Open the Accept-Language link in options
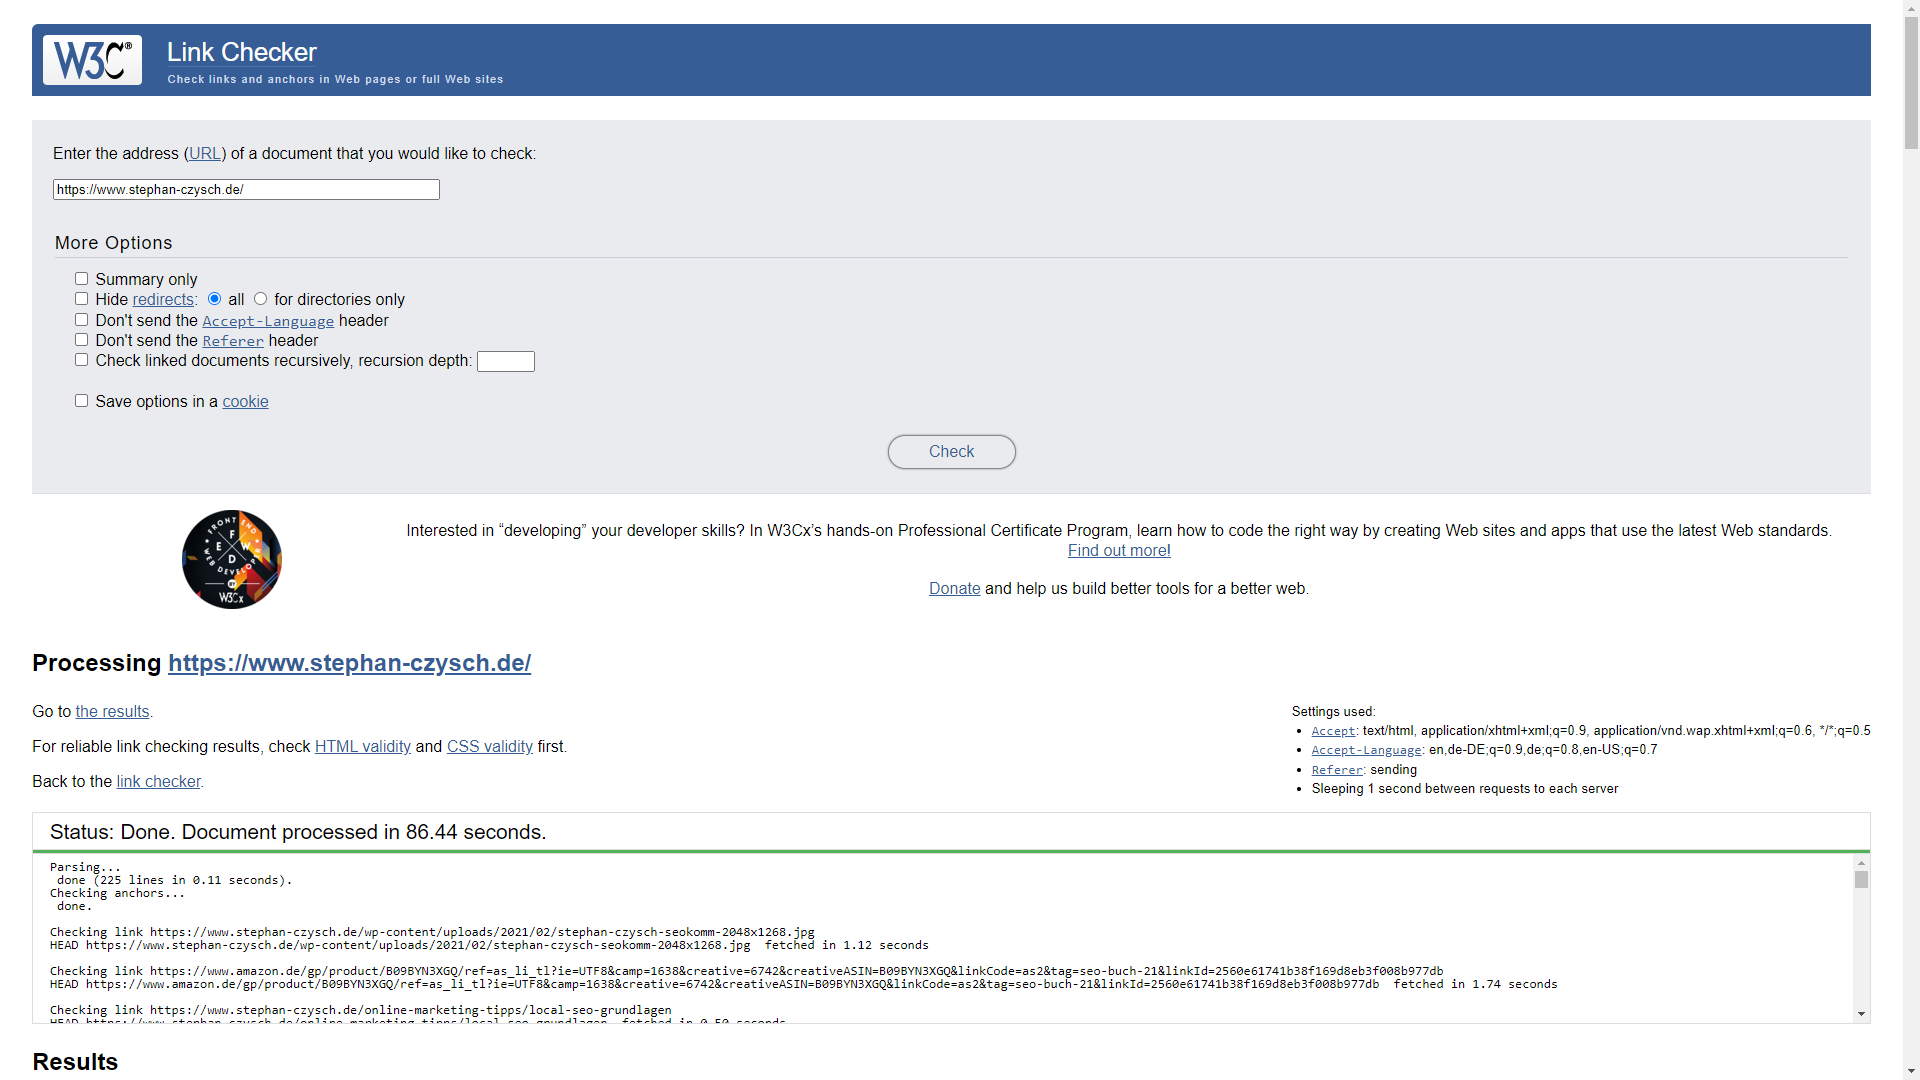Viewport: 1920px width, 1080px height. (268, 321)
